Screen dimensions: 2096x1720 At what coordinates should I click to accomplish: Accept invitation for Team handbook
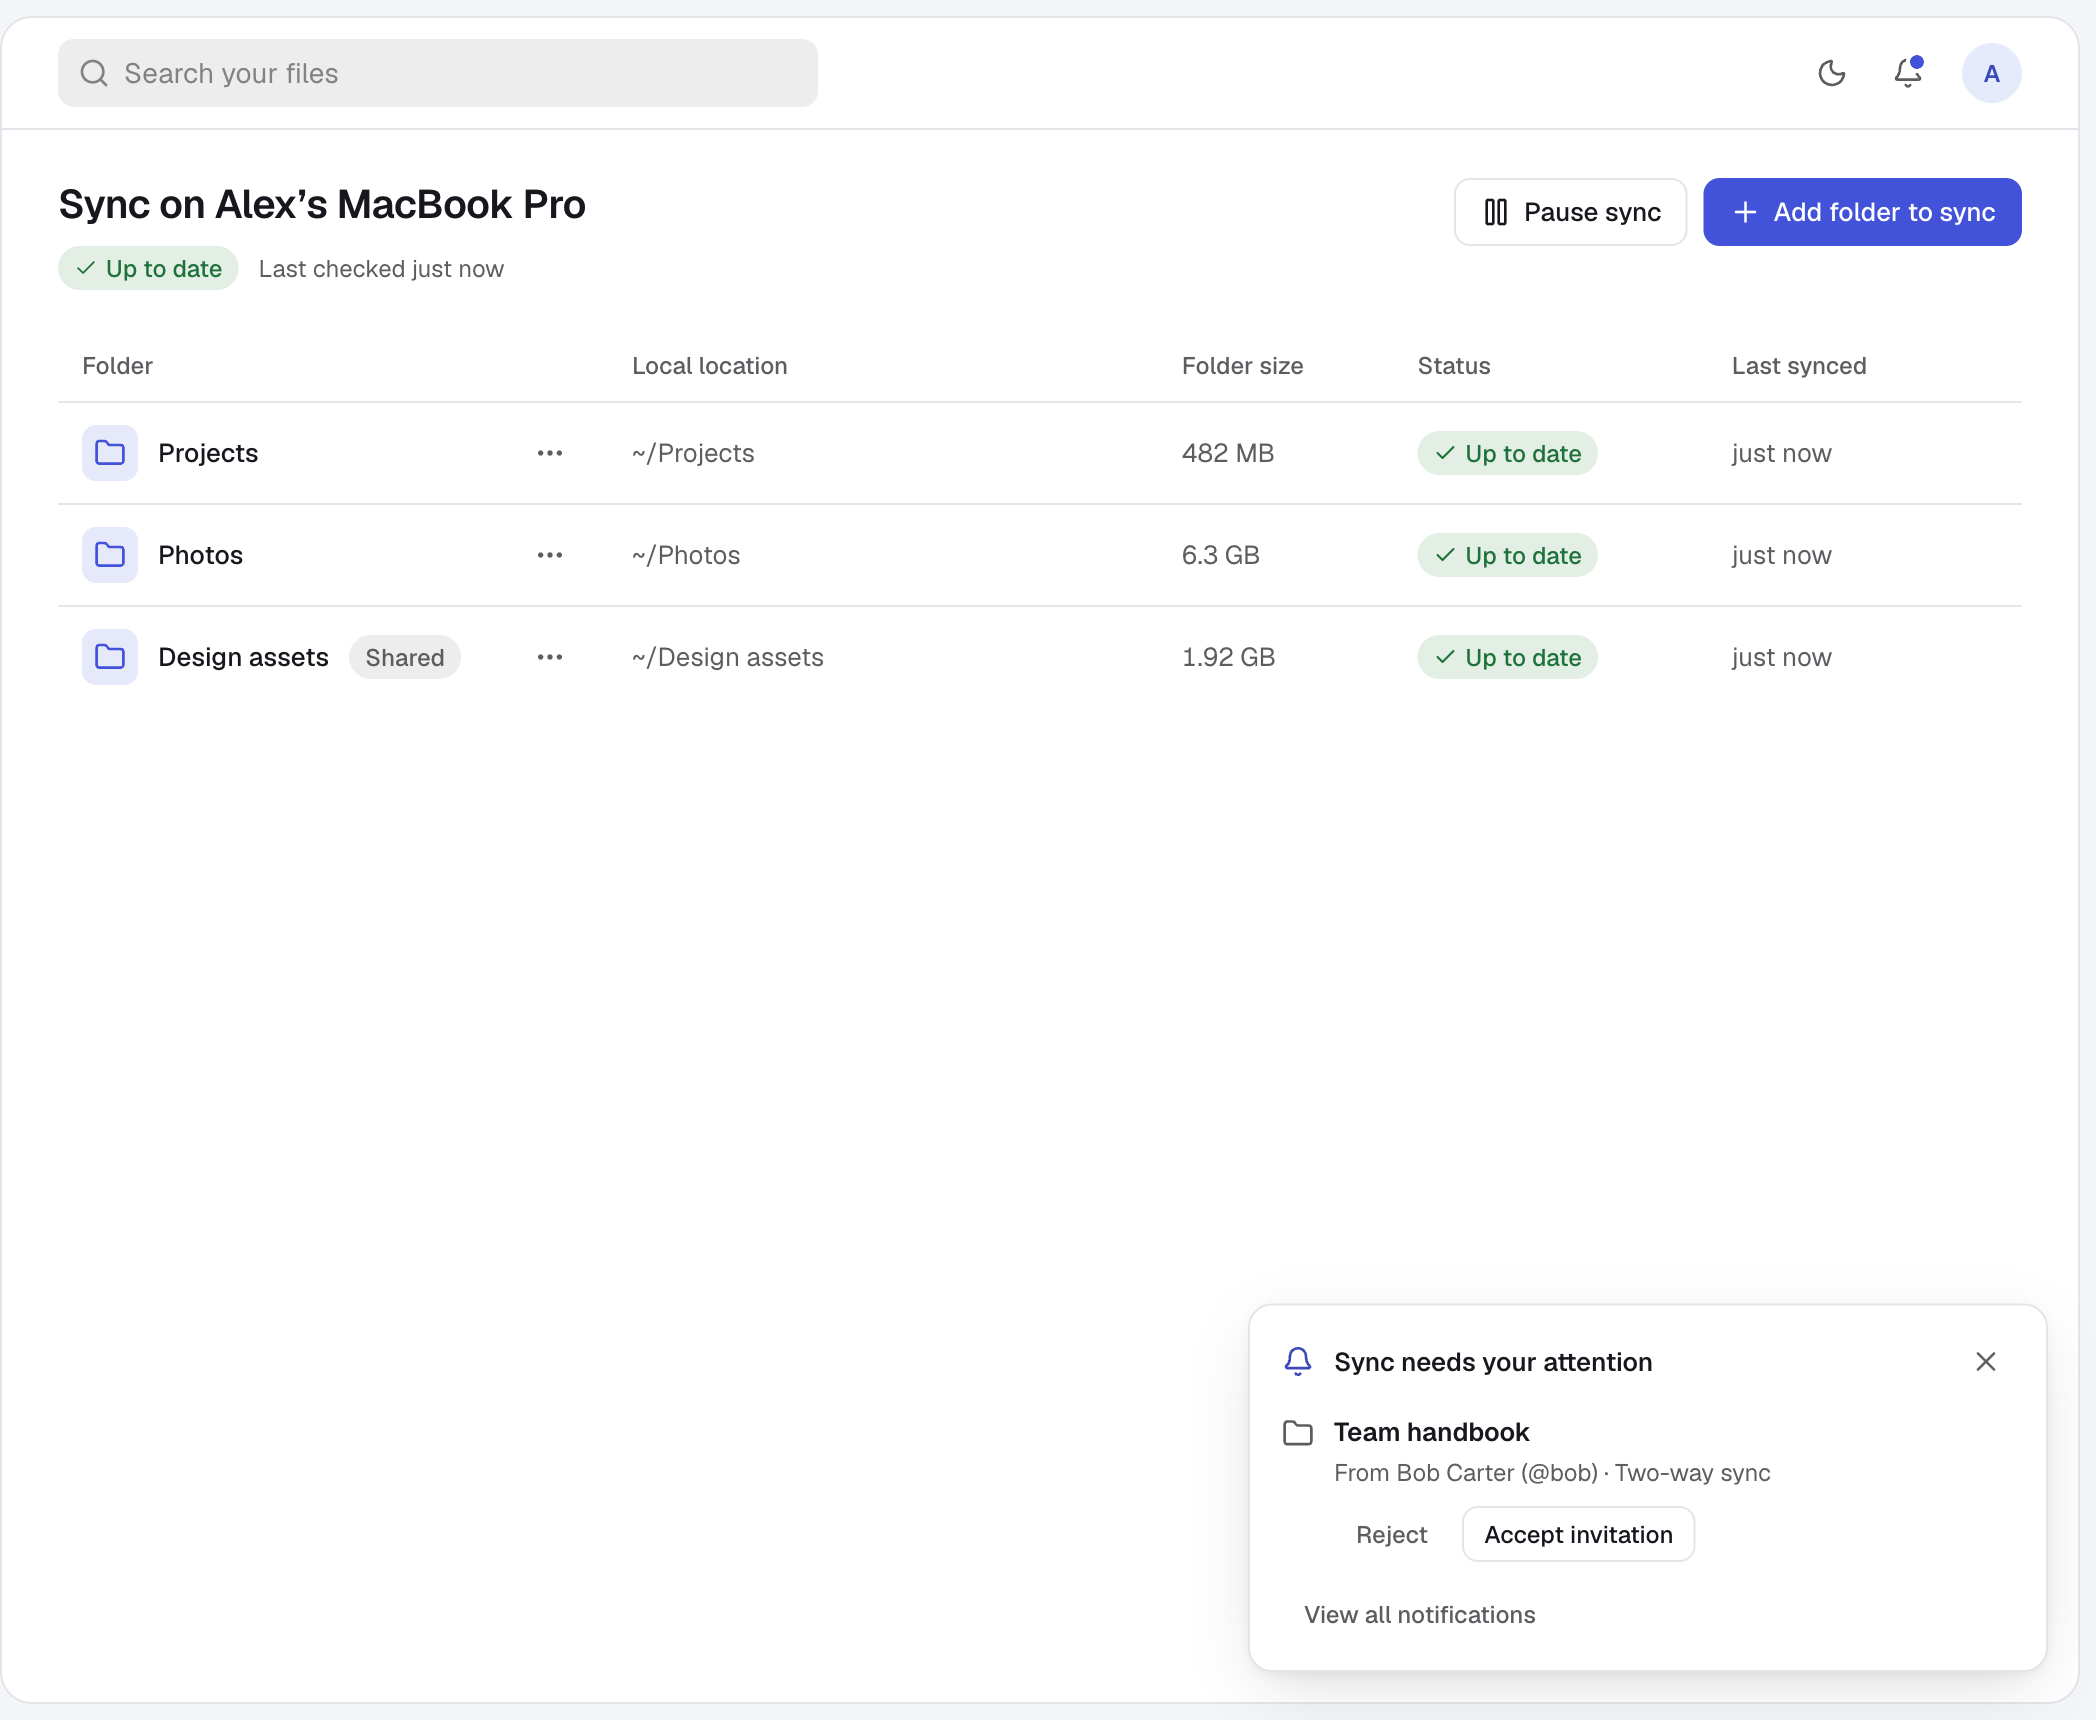click(x=1578, y=1535)
